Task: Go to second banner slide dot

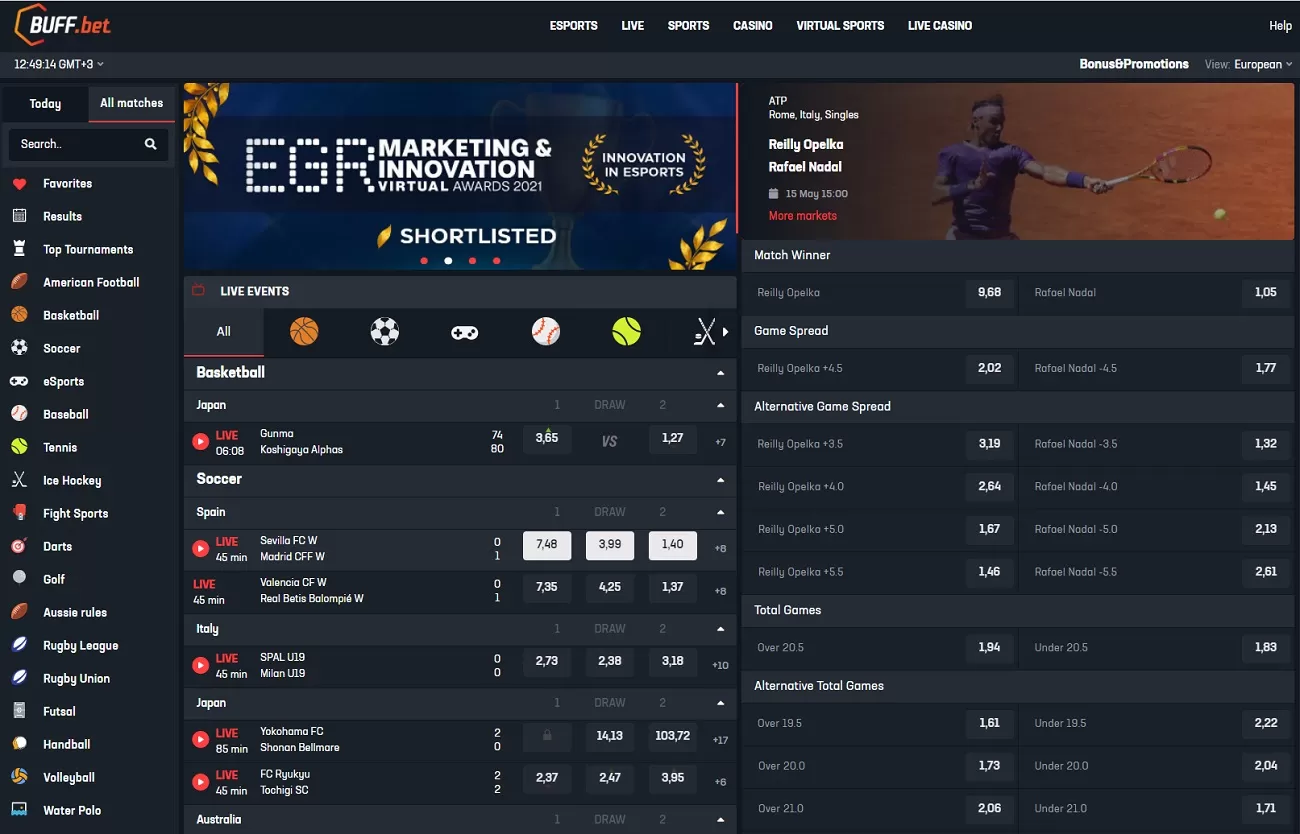Action: pyautogui.click(x=448, y=261)
